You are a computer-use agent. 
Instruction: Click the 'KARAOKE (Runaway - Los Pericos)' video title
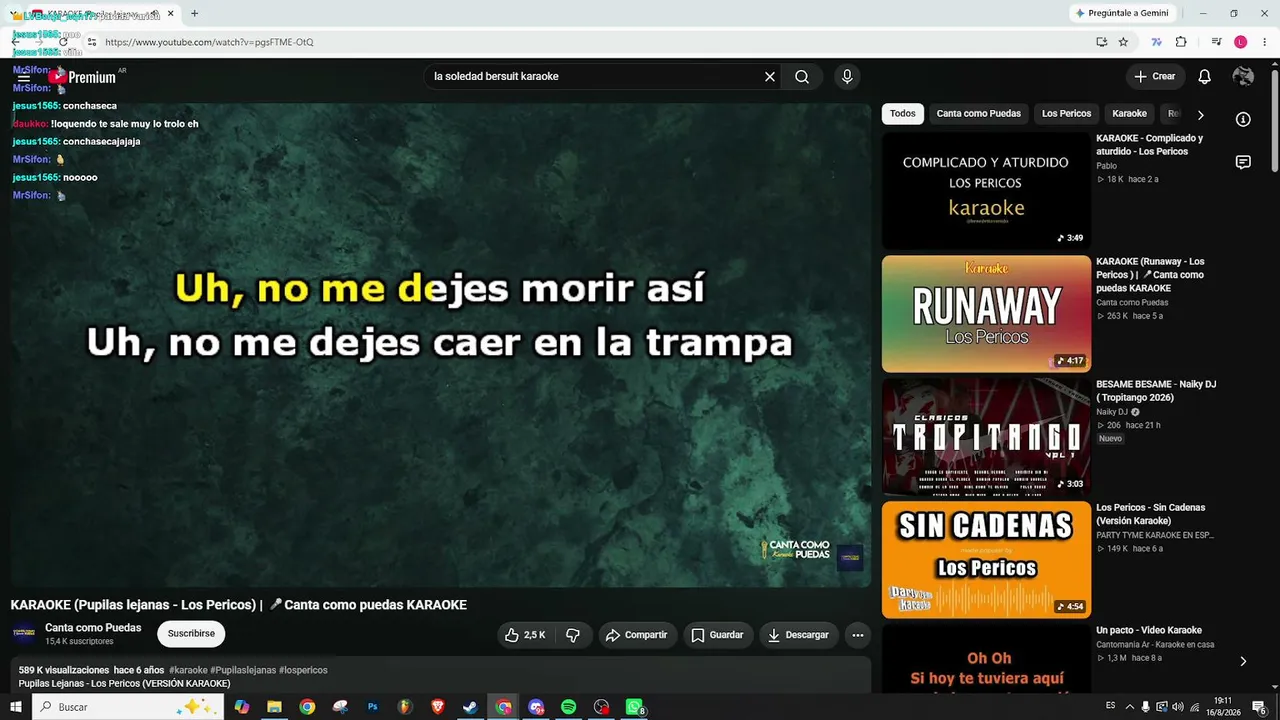pos(1150,275)
